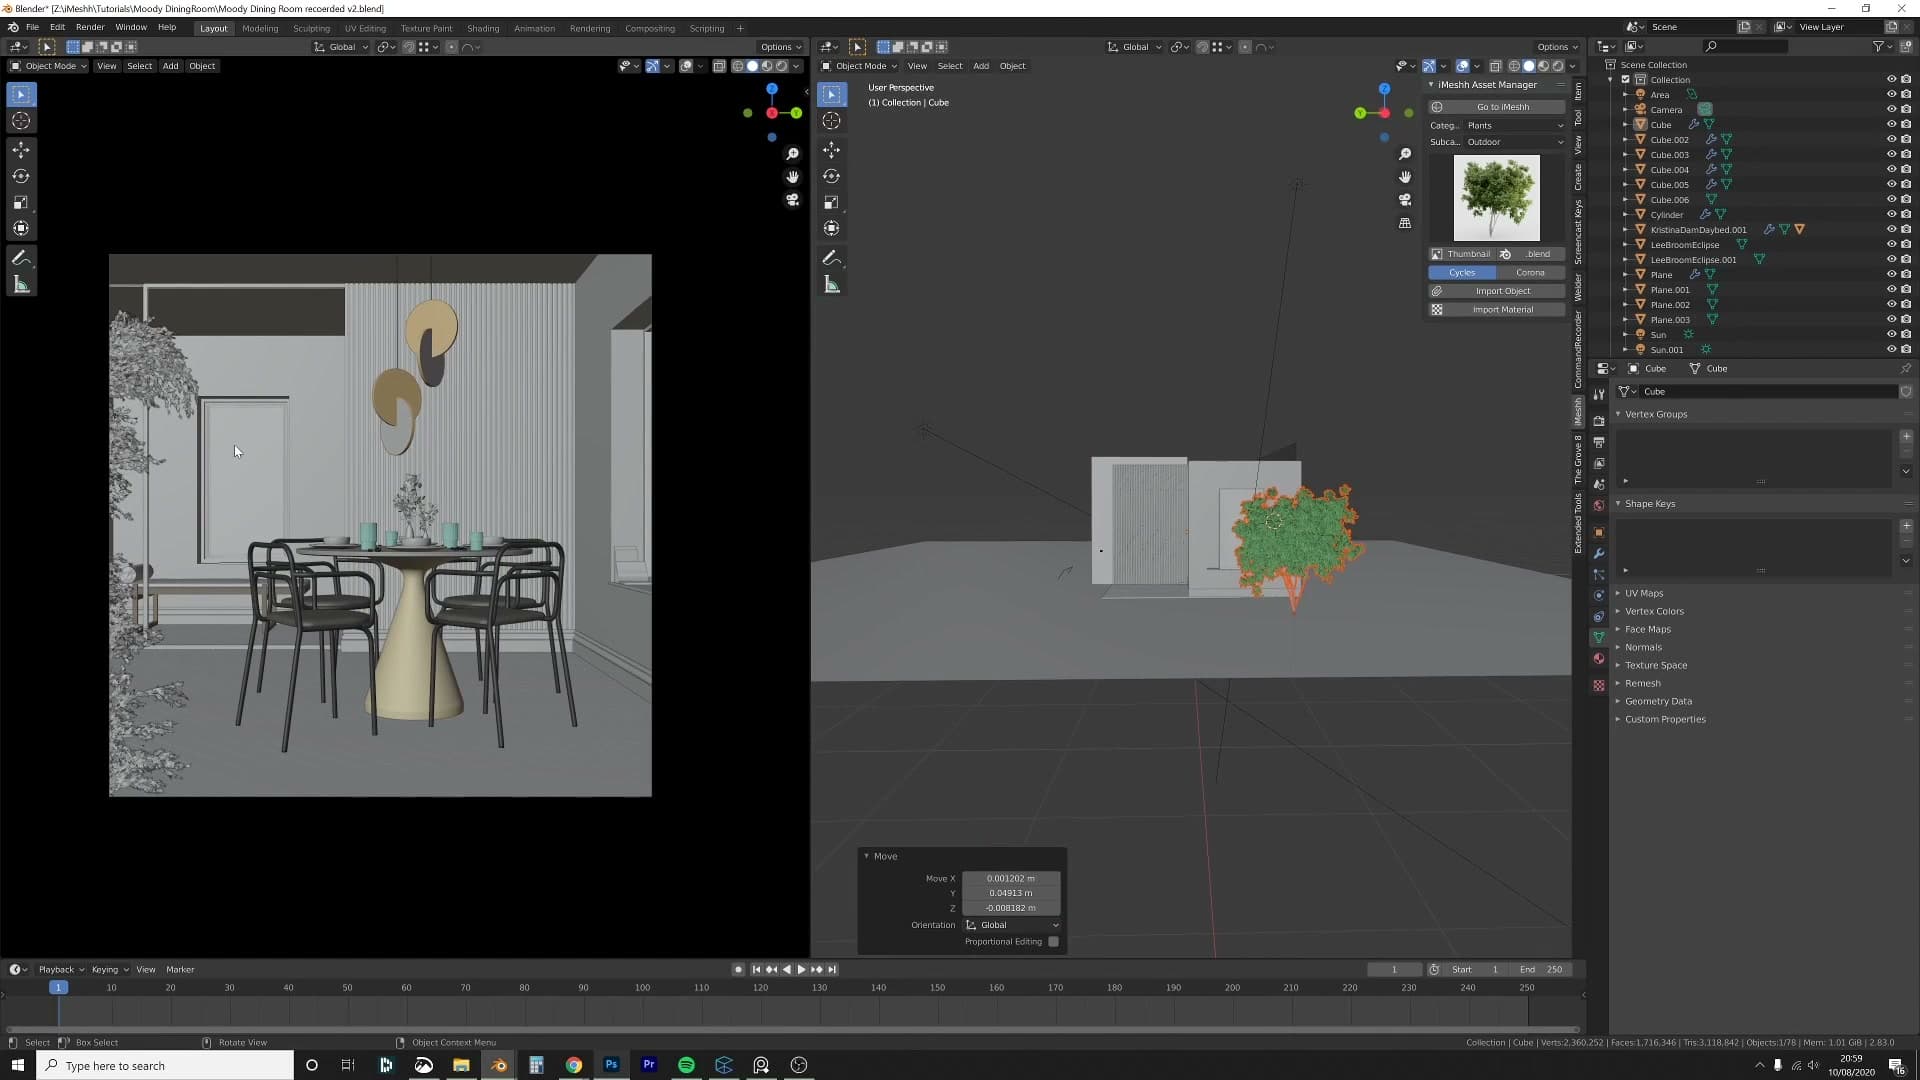Hide Camera object in viewport
The image size is (1920, 1080).
(x=1891, y=110)
